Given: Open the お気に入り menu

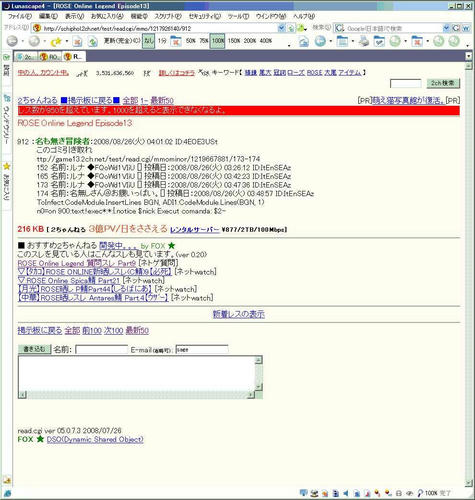Looking at the screenshot, I should [x=107, y=16].
